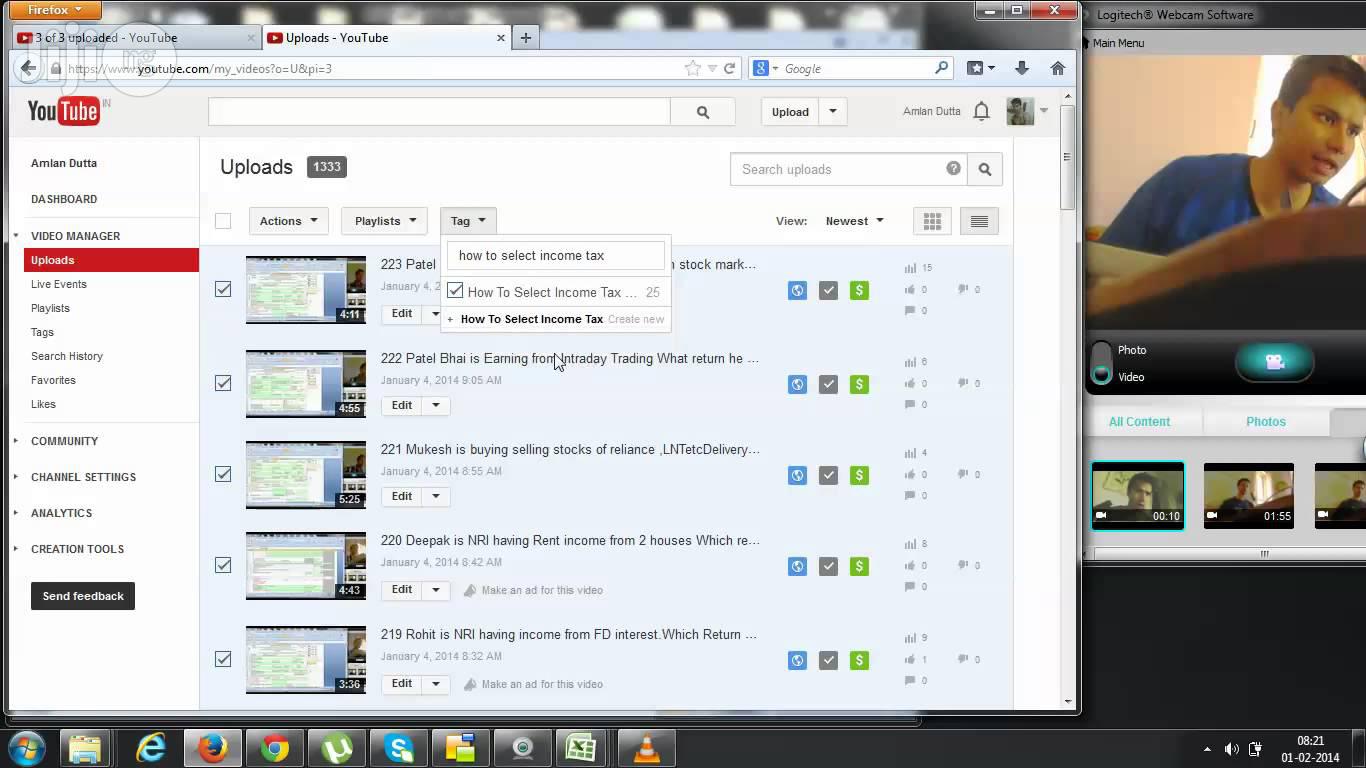Select Live Events in sidebar
The height and width of the screenshot is (768, 1366).
pyautogui.click(x=59, y=284)
